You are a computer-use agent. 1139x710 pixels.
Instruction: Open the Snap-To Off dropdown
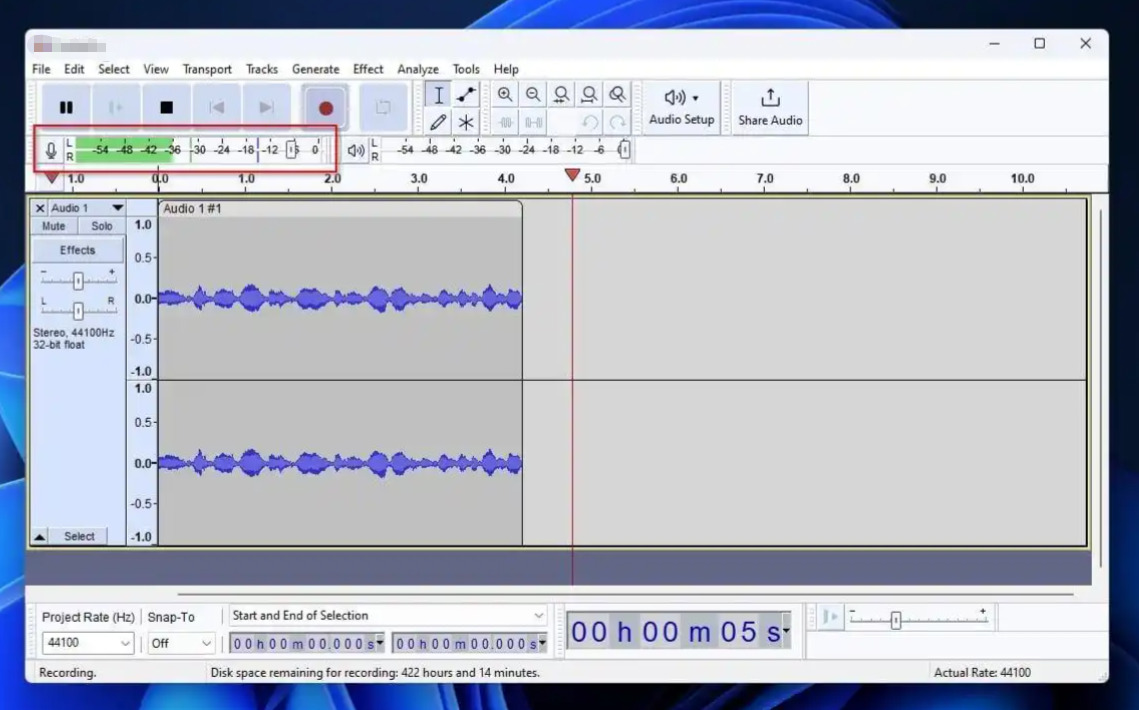[180, 643]
